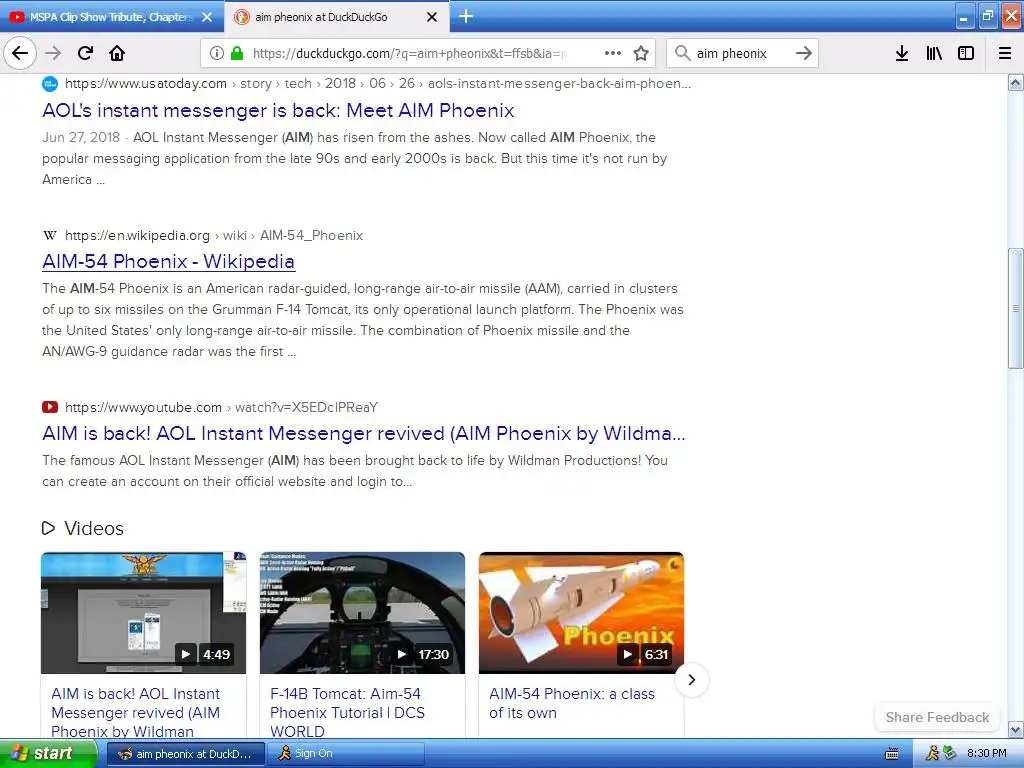The height and width of the screenshot is (768, 1024).
Task: Submit search with the go arrow
Action: click(804, 53)
